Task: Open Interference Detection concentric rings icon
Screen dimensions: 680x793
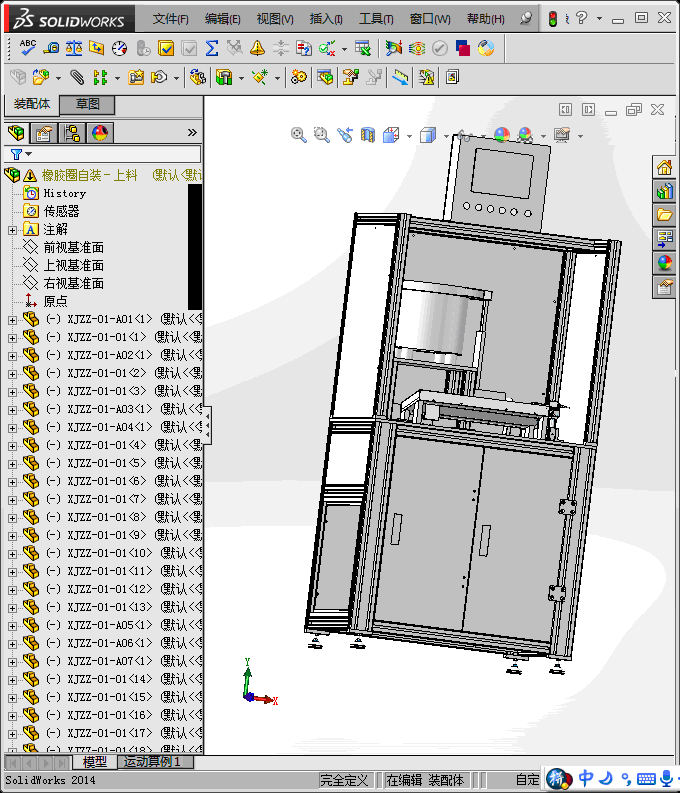Action: [417, 48]
